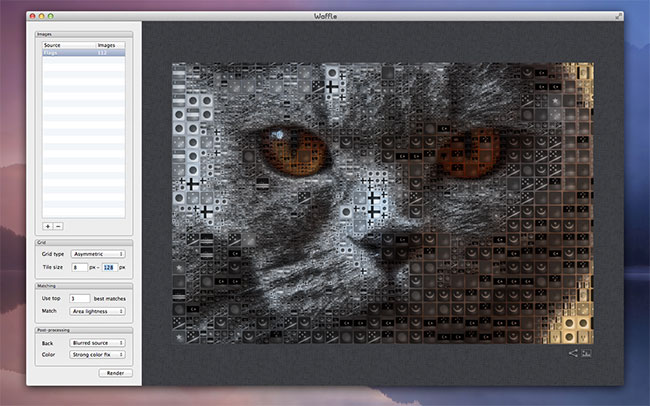Focus the Use top best matches field
650x406 pixels.
(x=81, y=298)
